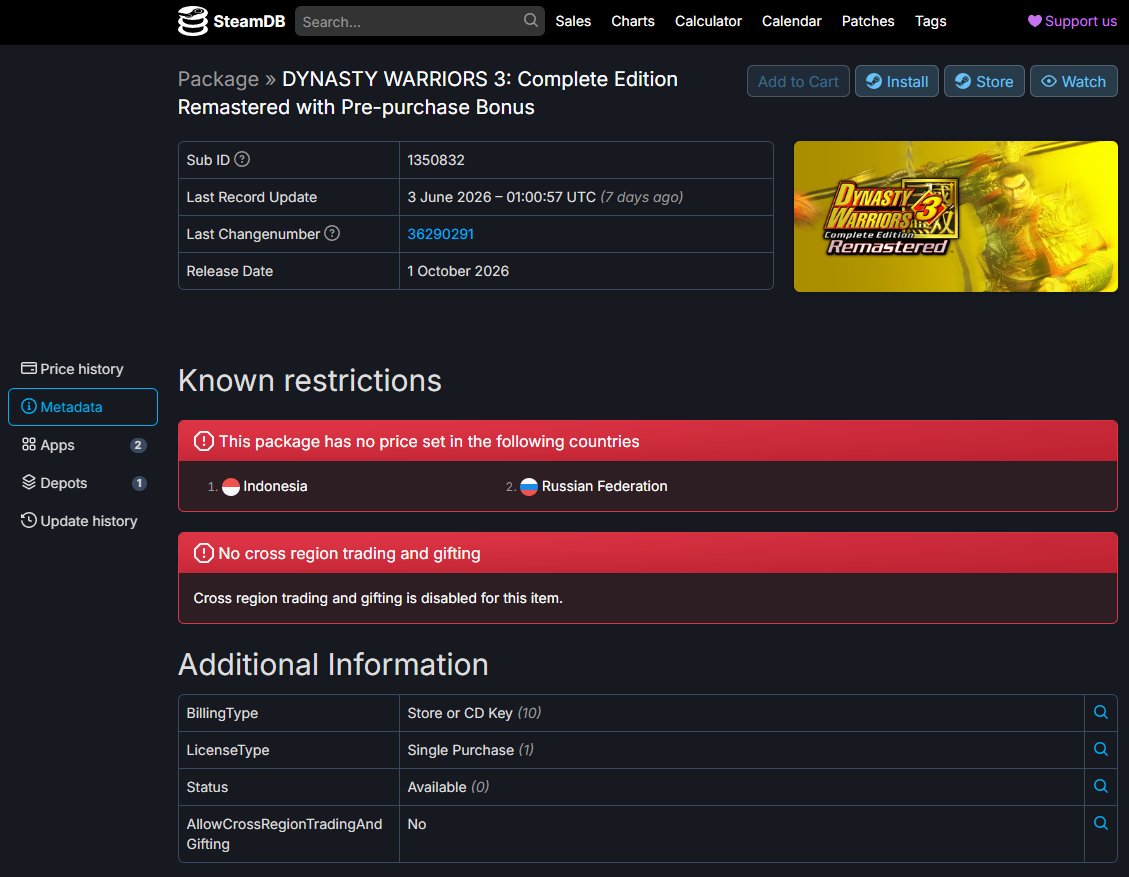This screenshot has width=1129, height=877.
Task: Go to Calculator in top navigation
Action: click(x=708, y=22)
